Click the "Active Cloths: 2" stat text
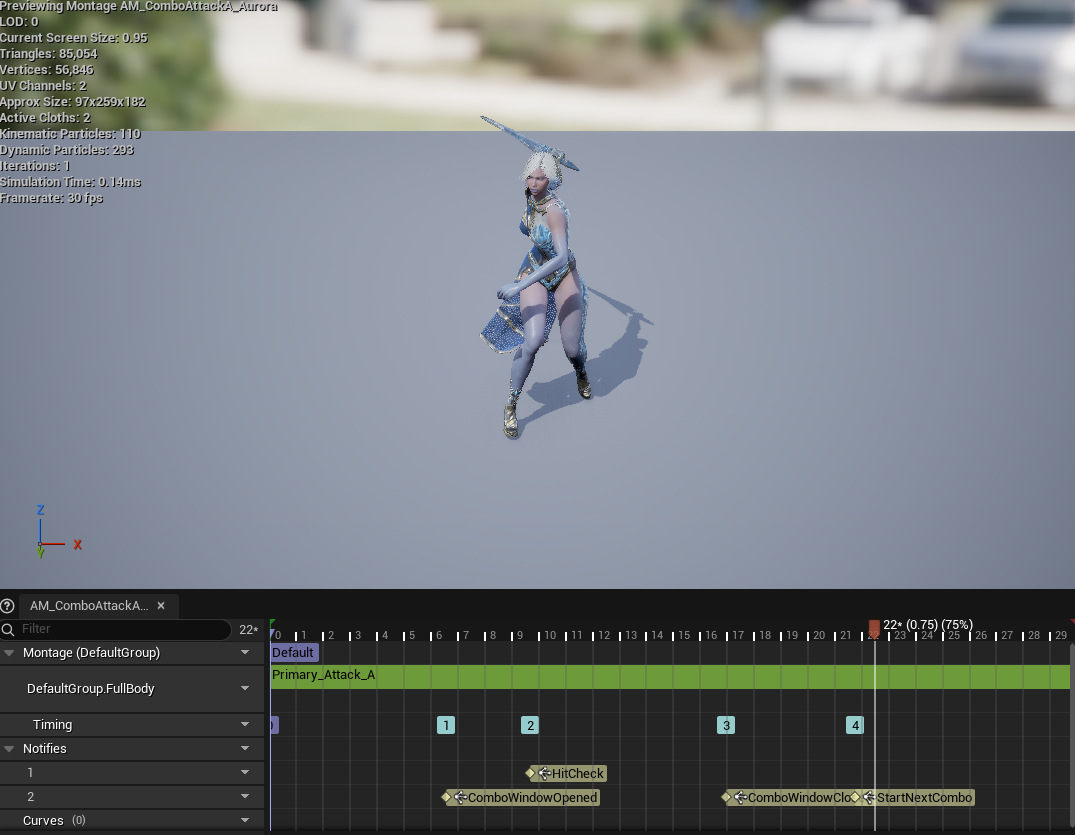Screen dimensions: 1075x835 click(45, 118)
